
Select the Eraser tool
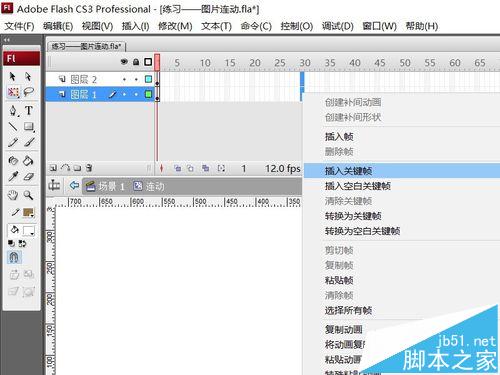[x=29, y=177]
